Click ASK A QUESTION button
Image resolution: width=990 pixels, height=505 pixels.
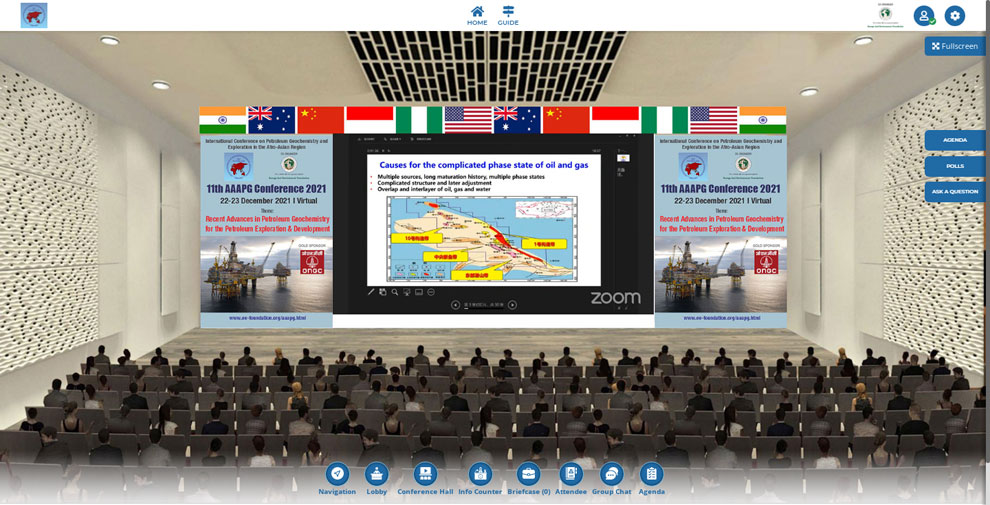pyautogui.click(x=955, y=192)
